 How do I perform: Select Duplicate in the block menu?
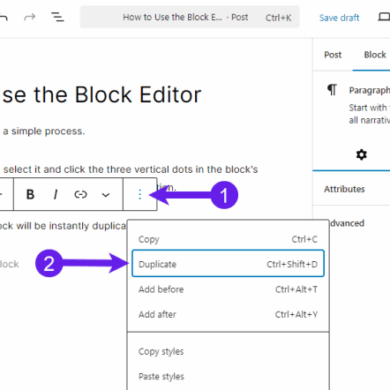(x=228, y=264)
